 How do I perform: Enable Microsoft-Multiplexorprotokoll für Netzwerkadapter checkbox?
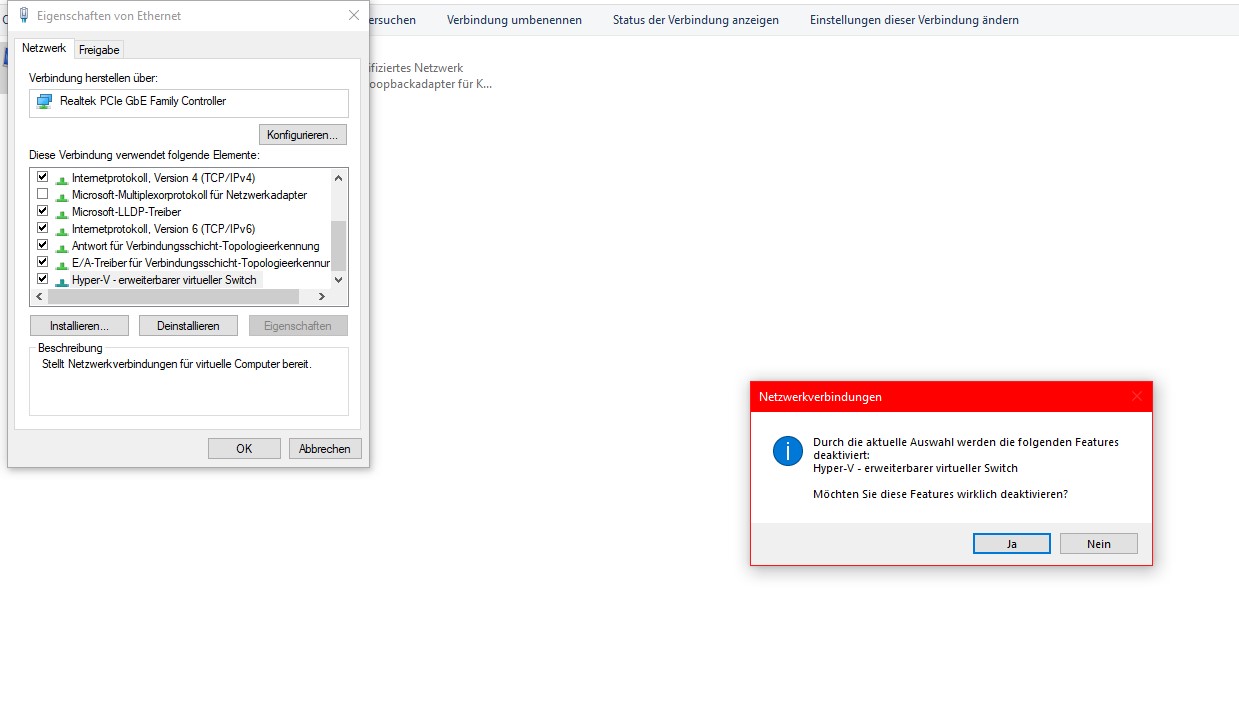(42, 194)
